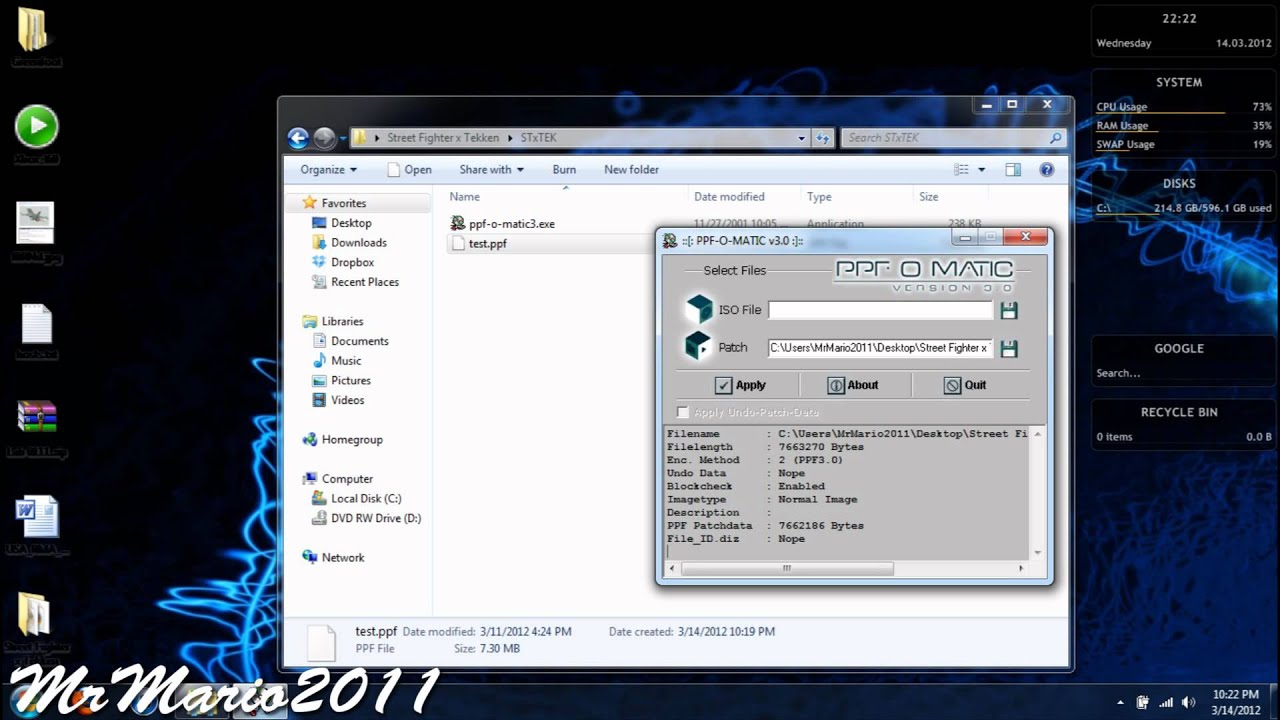Click the Patch path field

[x=880, y=348]
